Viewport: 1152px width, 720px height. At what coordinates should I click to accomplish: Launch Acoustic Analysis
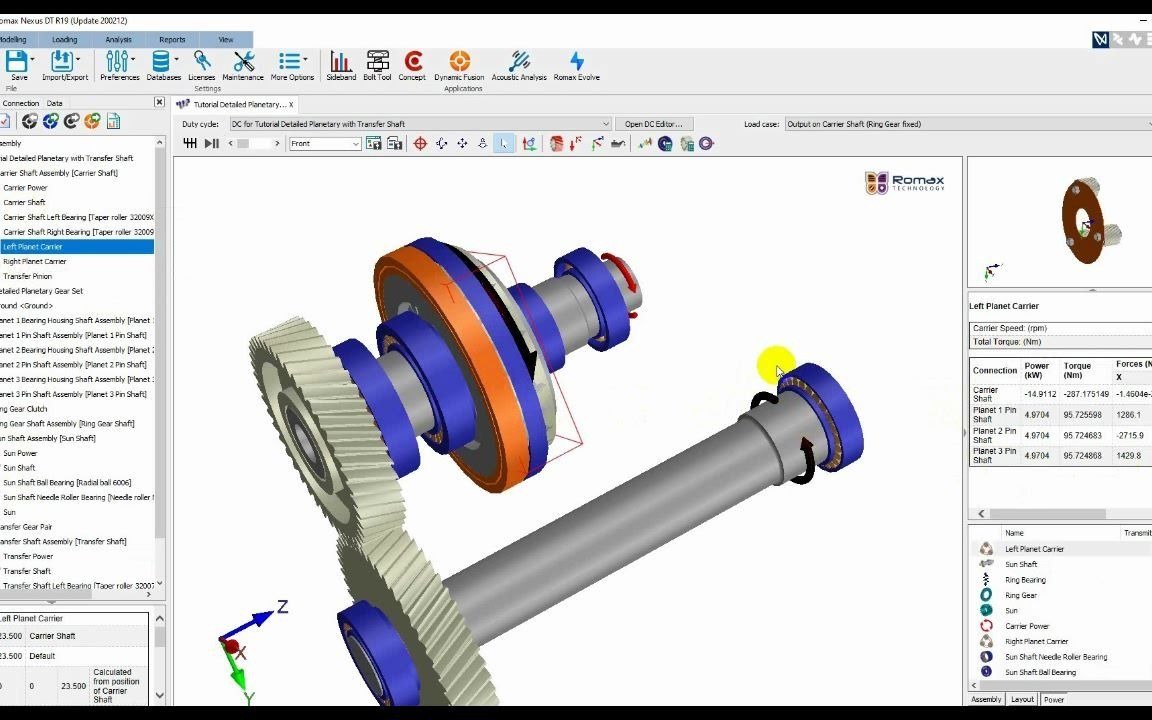pyautogui.click(x=519, y=65)
